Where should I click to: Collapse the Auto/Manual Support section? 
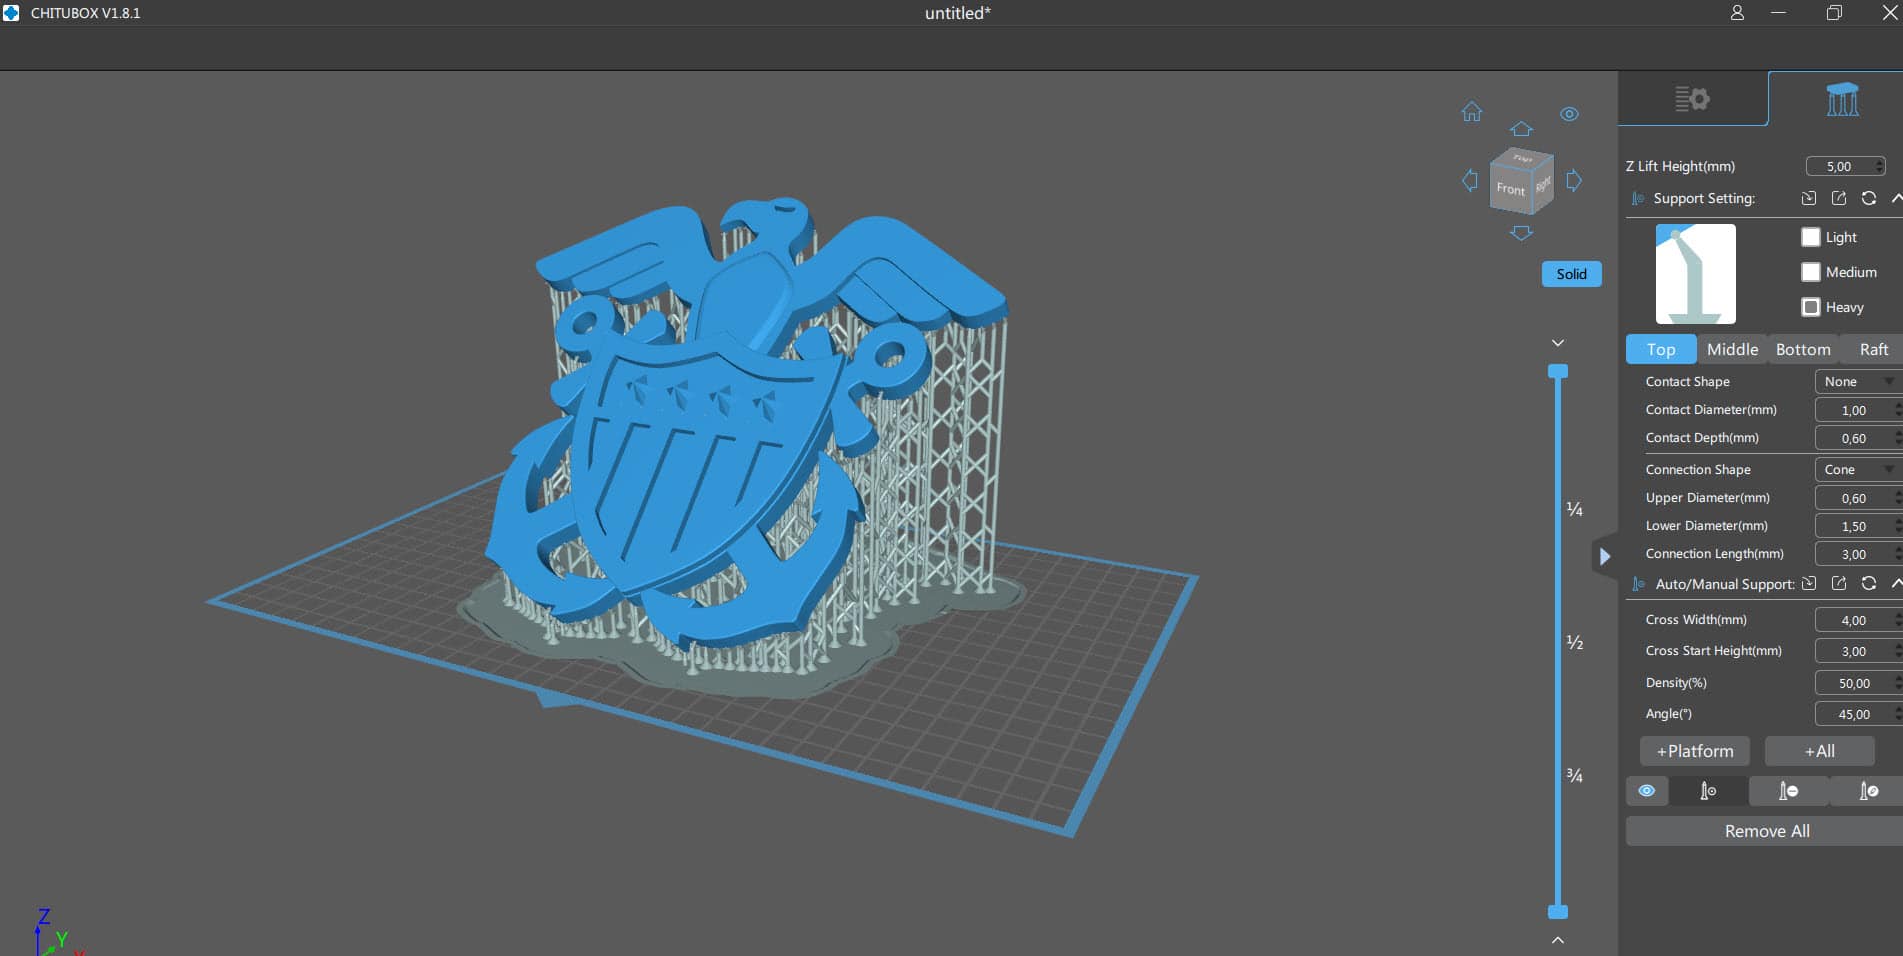1895,584
